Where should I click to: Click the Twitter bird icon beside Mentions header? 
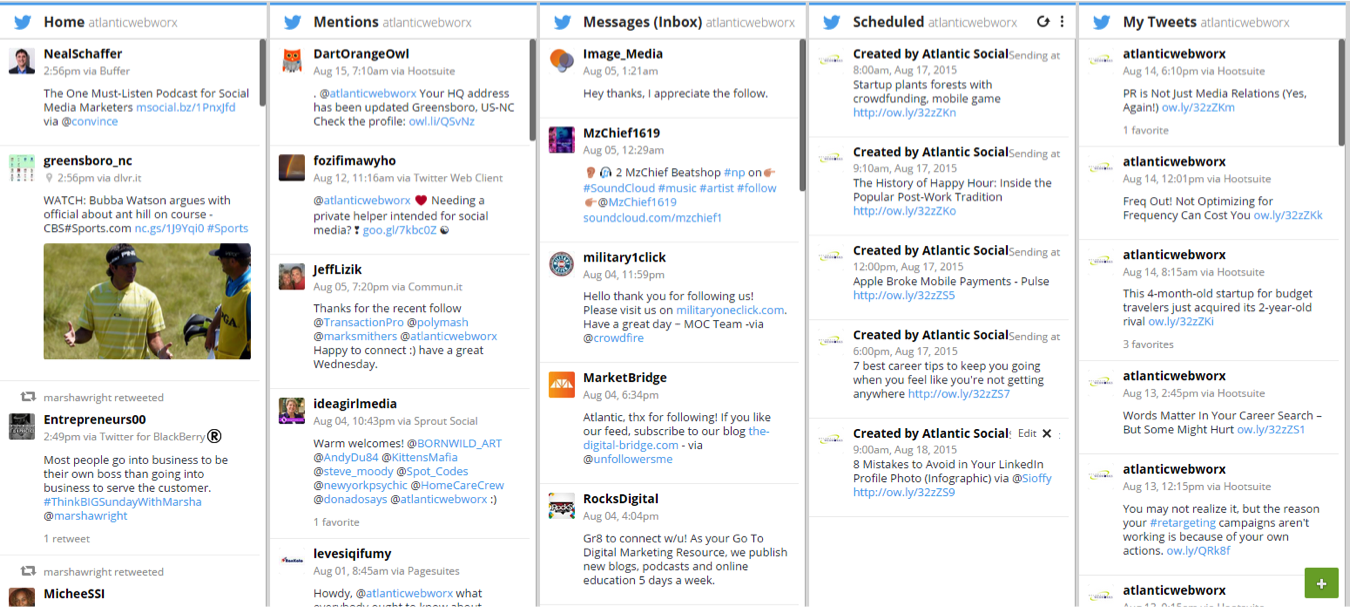293,22
